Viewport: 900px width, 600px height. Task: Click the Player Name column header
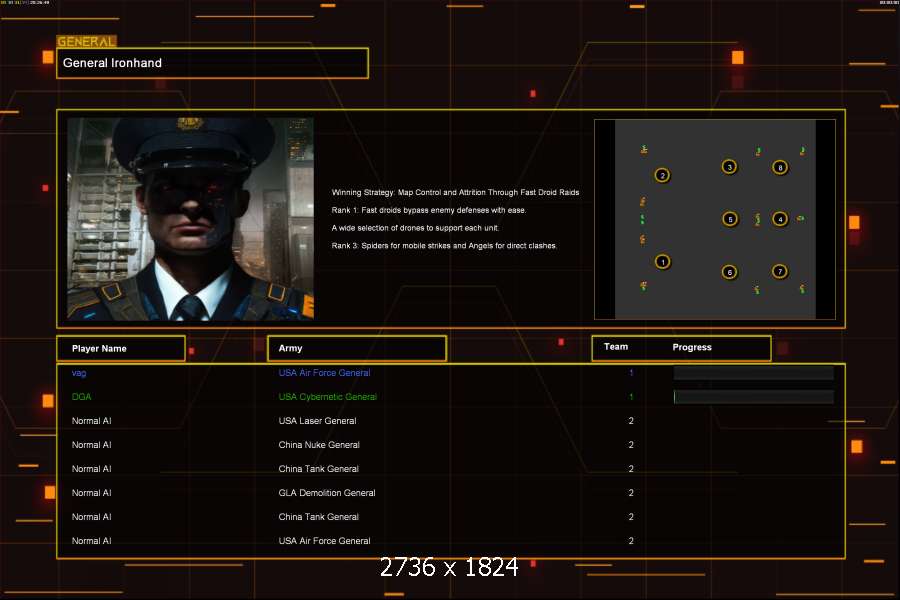click(121, 349)
